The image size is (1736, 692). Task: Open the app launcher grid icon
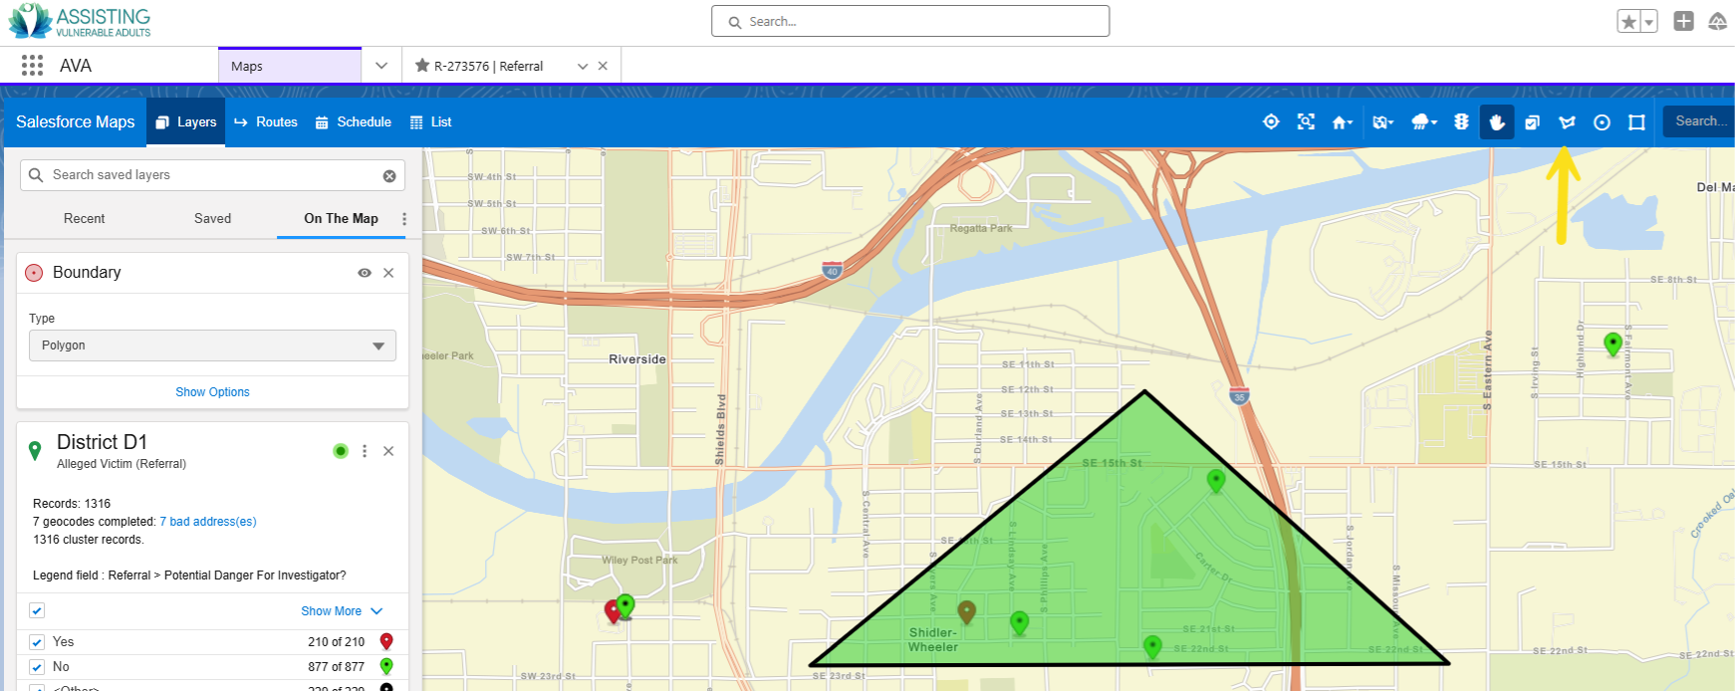pos(32,65)
